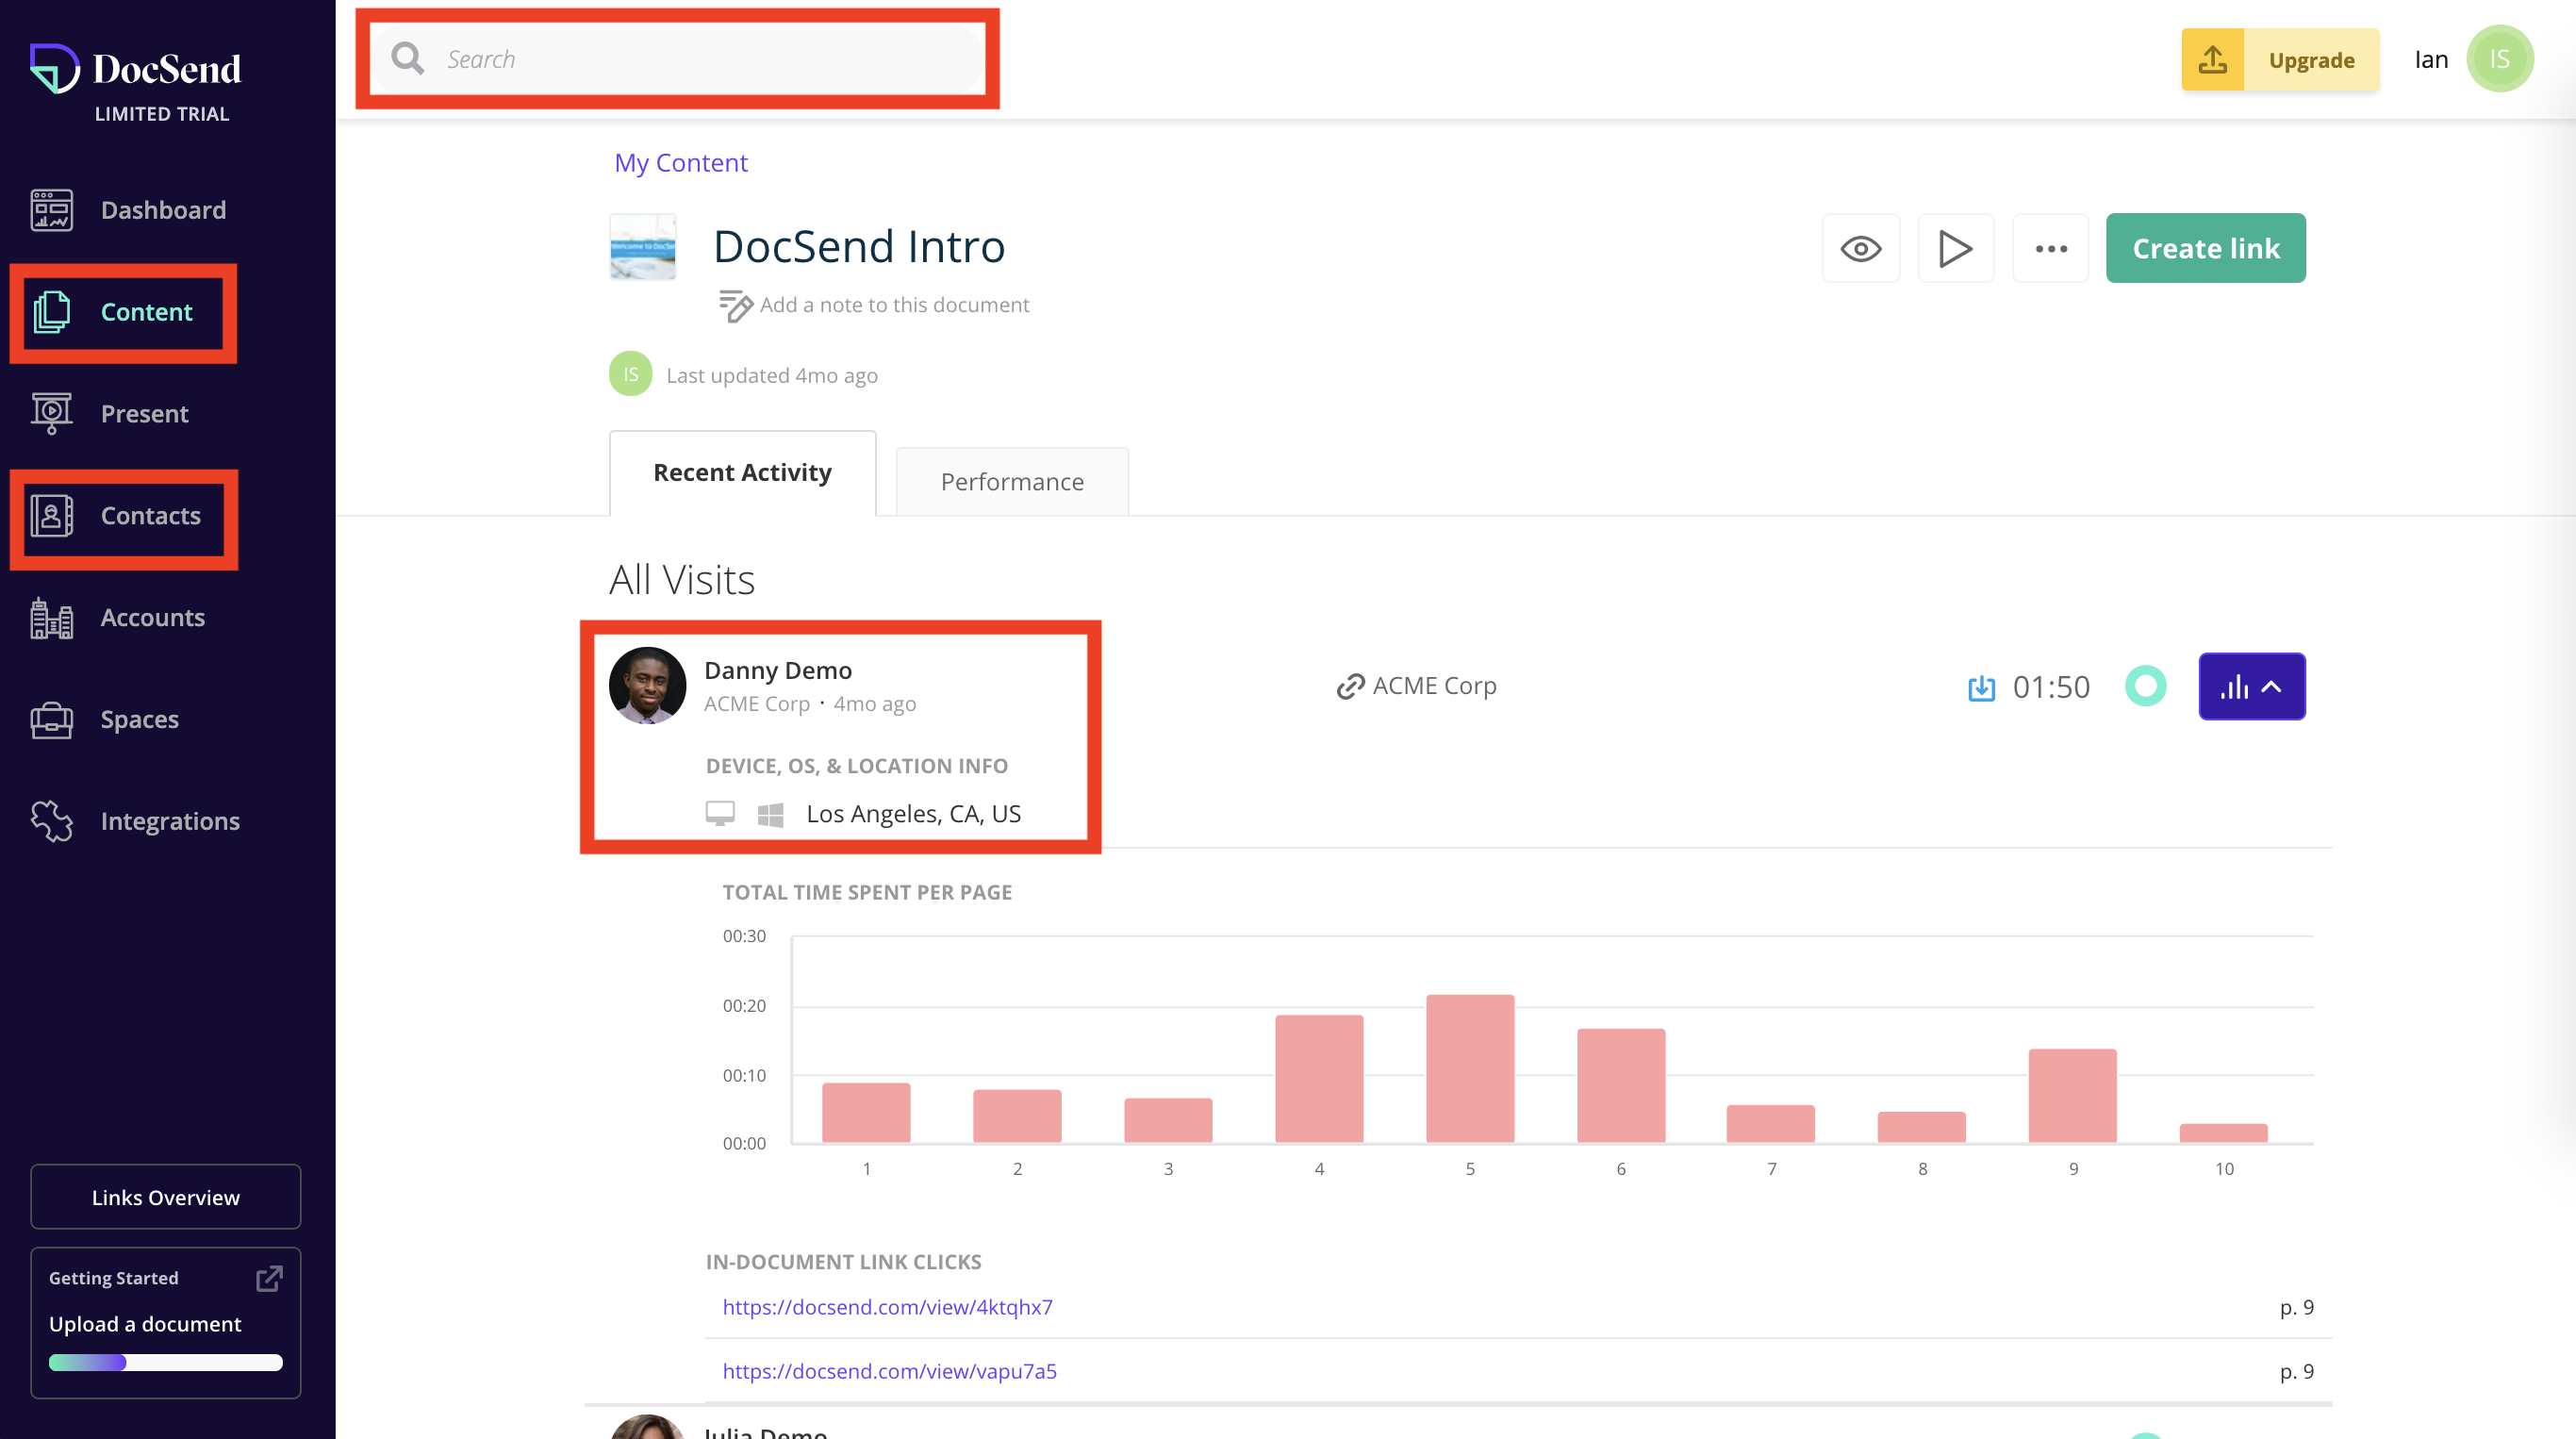Click the Accounts buildings icon
The height and width of the screenshot is (1439, 2576).
click(x=51, y=618)
